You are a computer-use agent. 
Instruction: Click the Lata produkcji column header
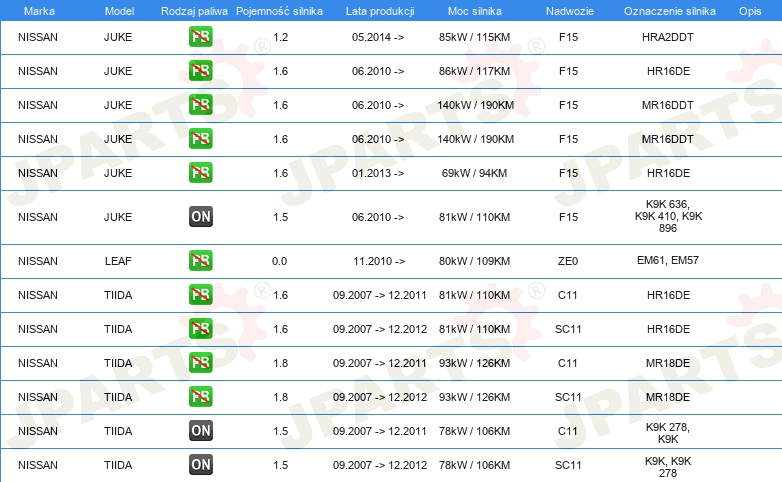click(380, 11)
